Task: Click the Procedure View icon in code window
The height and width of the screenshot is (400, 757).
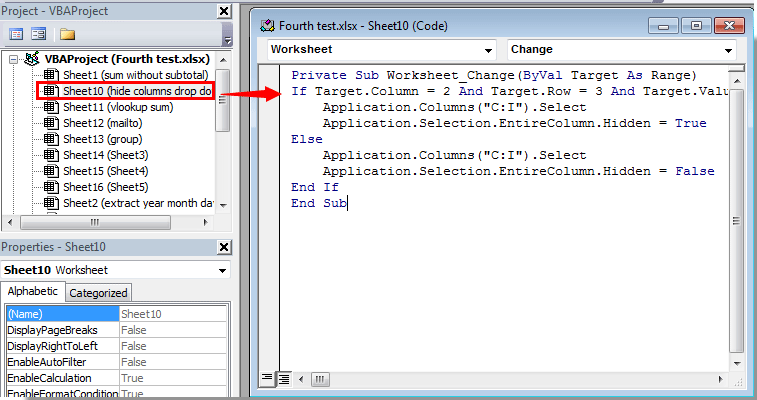Action: (268, 378)
